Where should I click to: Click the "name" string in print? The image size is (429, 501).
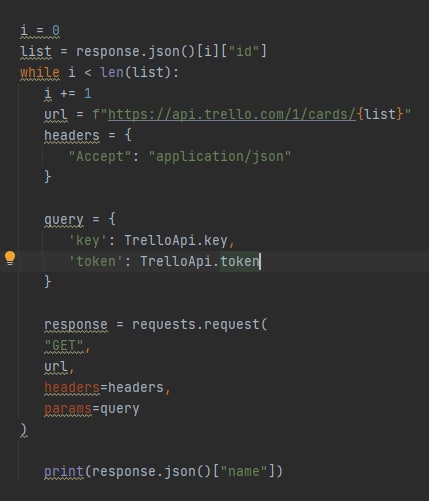tap(244, 471)
